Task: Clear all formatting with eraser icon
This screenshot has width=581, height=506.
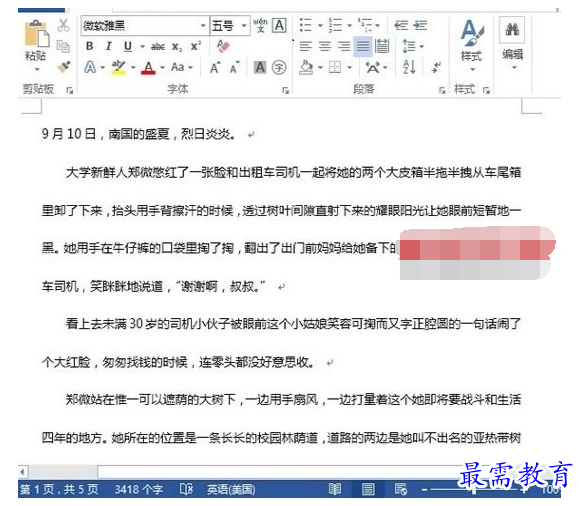Action: (x=223, y=46)
